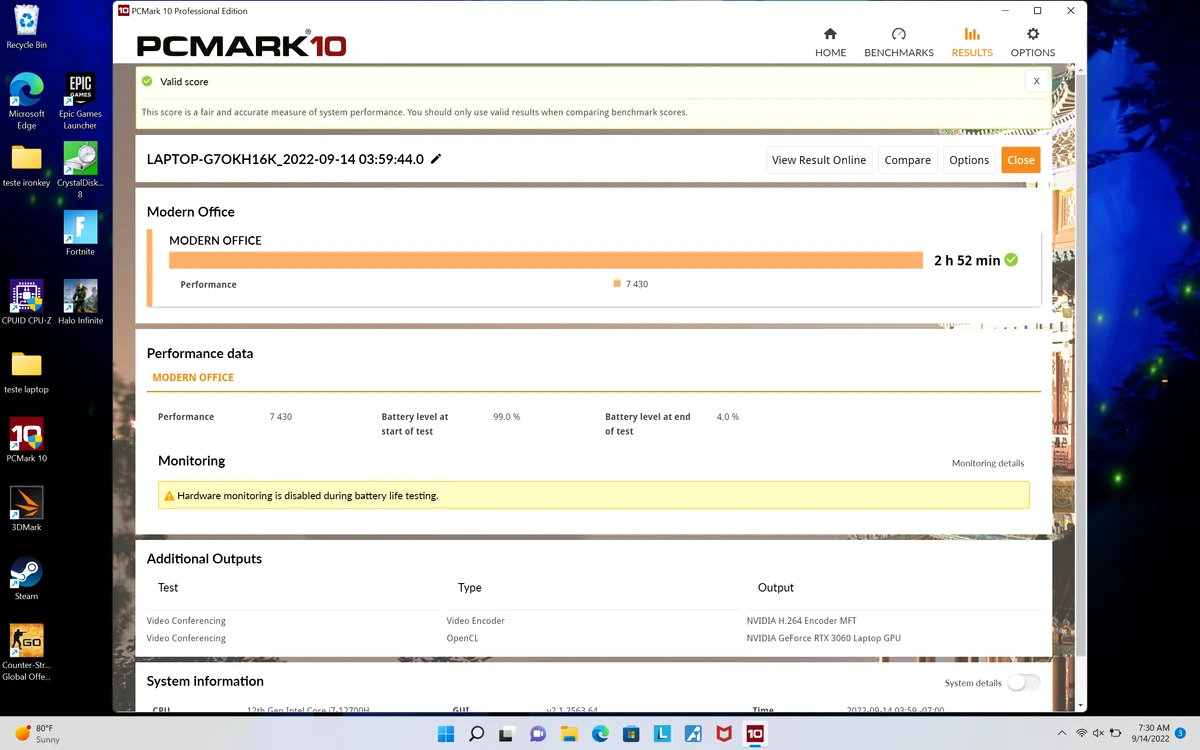Switch to the BENCHMARKS tab
This screenshot has width=1200, height=750.
pos(898,42)
